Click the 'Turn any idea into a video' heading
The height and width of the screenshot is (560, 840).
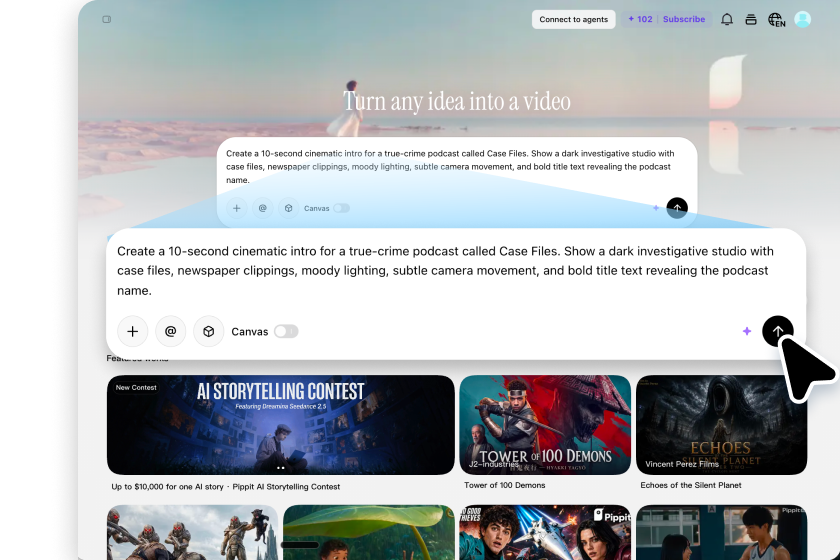coord(456,101)
